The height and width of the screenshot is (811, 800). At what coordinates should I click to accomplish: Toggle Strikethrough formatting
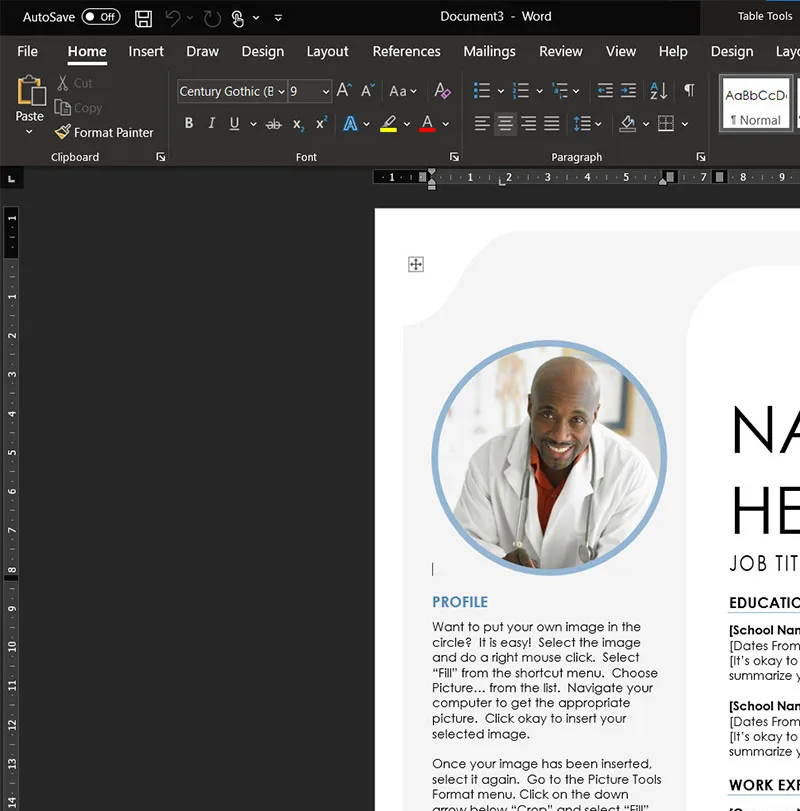(x=274, y=124)
